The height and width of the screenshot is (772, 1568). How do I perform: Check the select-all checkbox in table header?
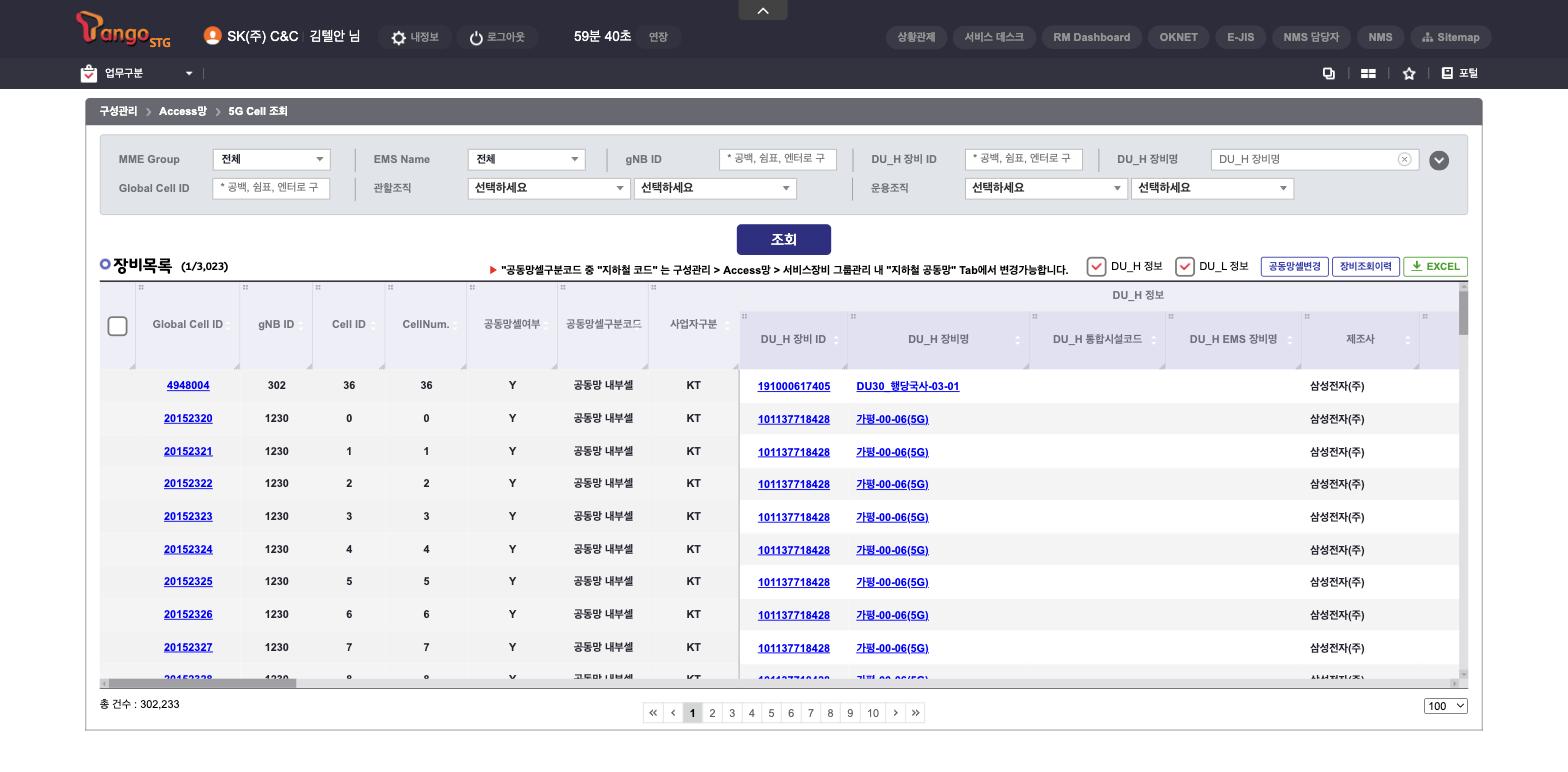tap(117, 326)
